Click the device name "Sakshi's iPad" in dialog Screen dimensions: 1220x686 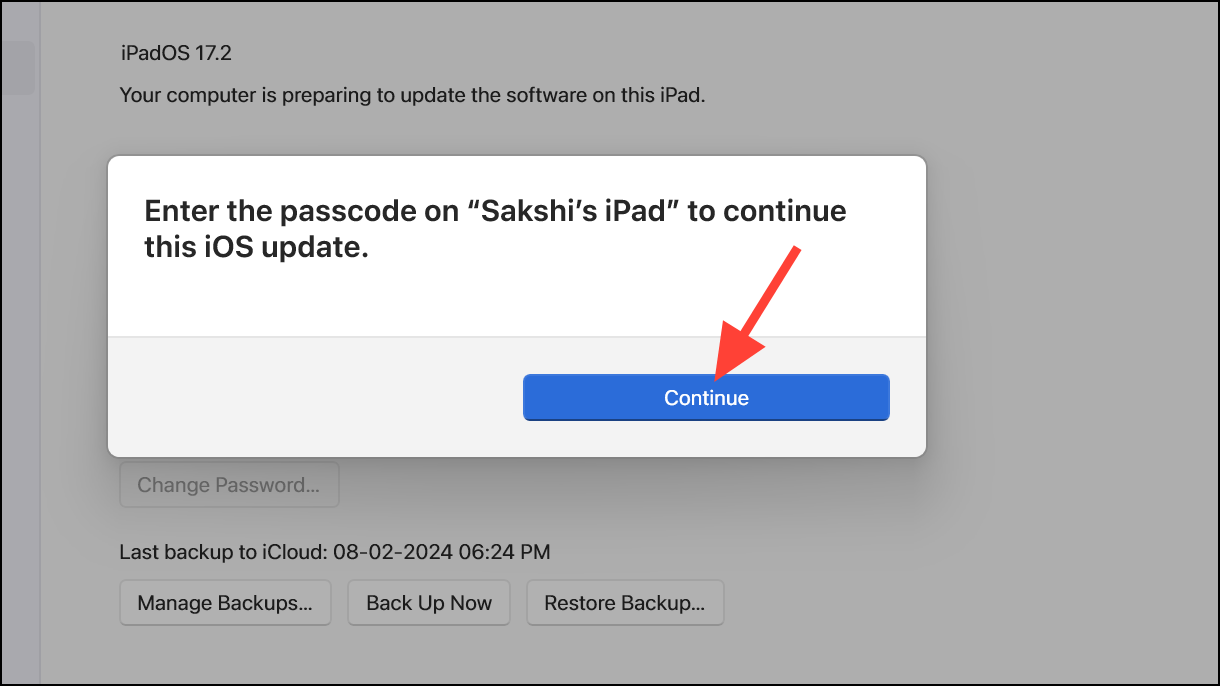pyautogui.click(x=581, y=212)
